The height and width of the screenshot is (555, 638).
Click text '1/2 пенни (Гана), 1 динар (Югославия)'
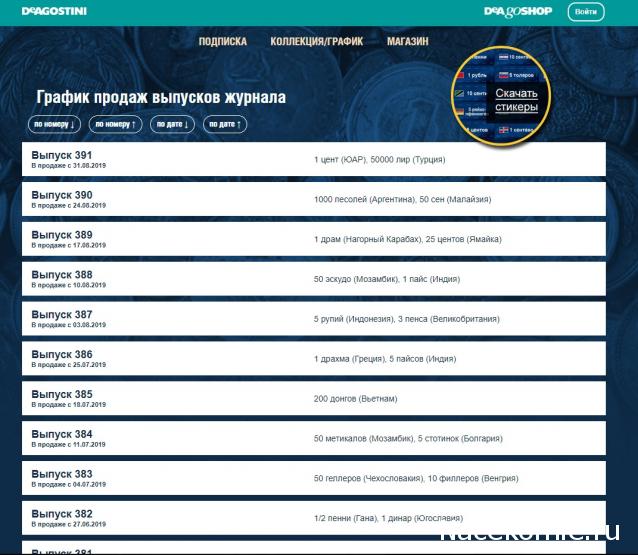(389, 518)
